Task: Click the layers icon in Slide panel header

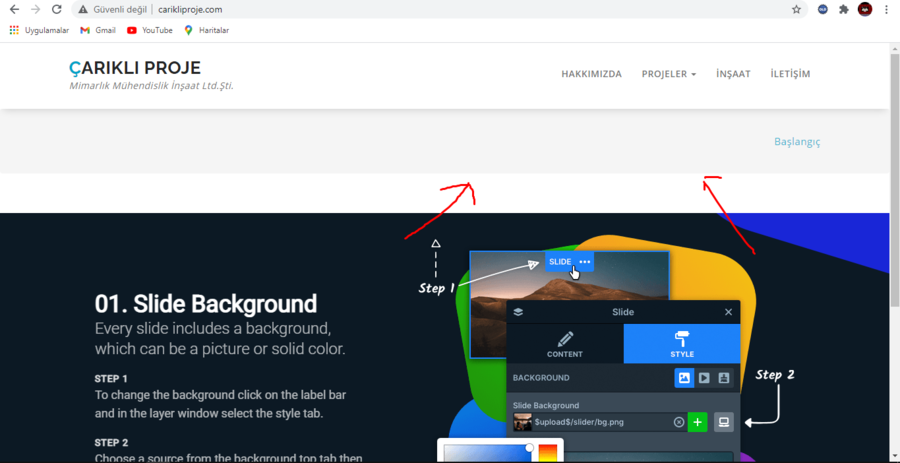Action: click(518, 312)
